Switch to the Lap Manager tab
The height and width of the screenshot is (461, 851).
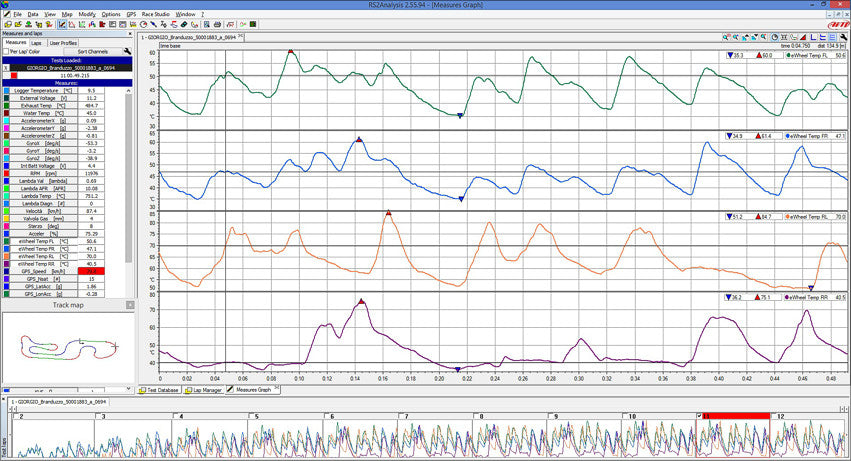coord(203,390)
